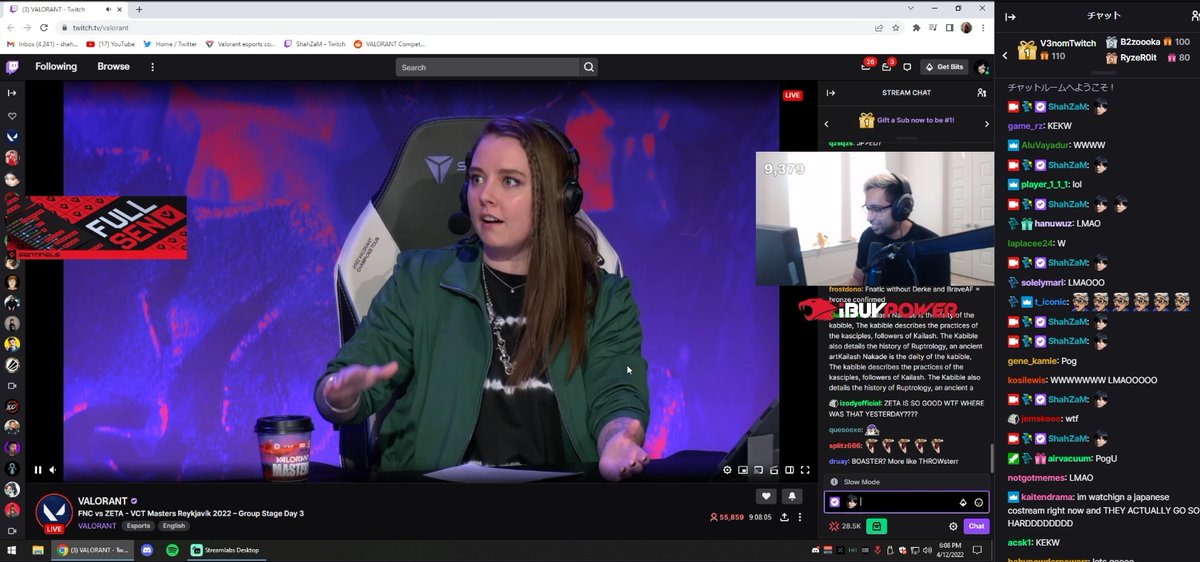The image size is (1200, 562).
Task: Open video player settings gear
Action: [x=727, y=469]
